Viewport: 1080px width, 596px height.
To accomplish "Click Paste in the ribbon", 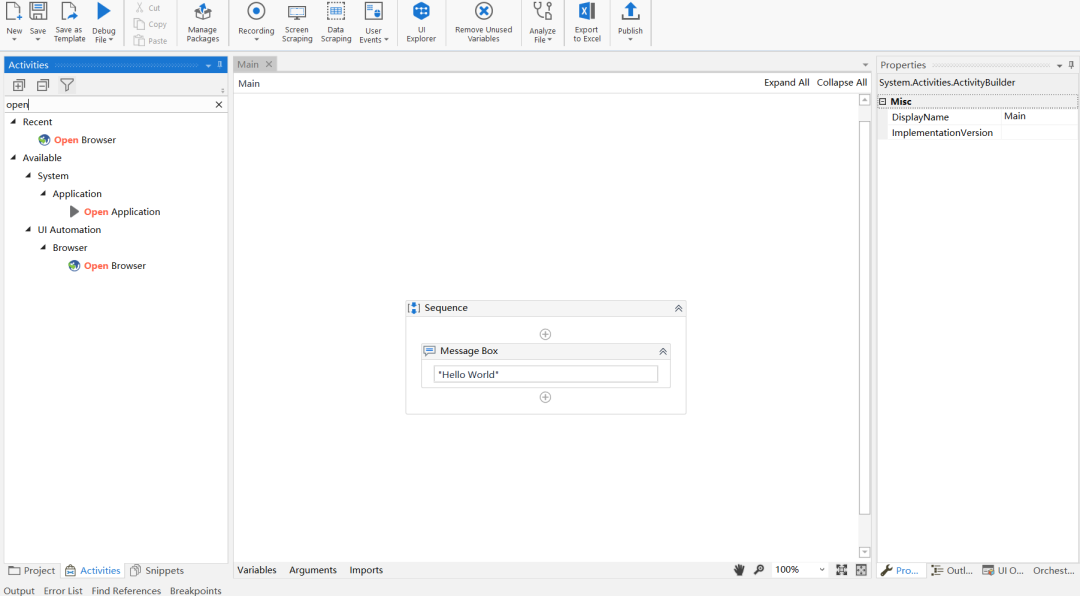I will click(x=150, y=41).
